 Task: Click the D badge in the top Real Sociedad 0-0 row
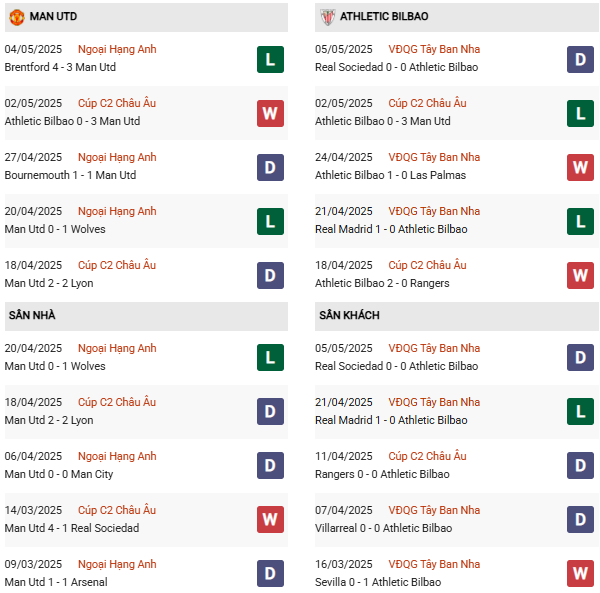[580, 59]
